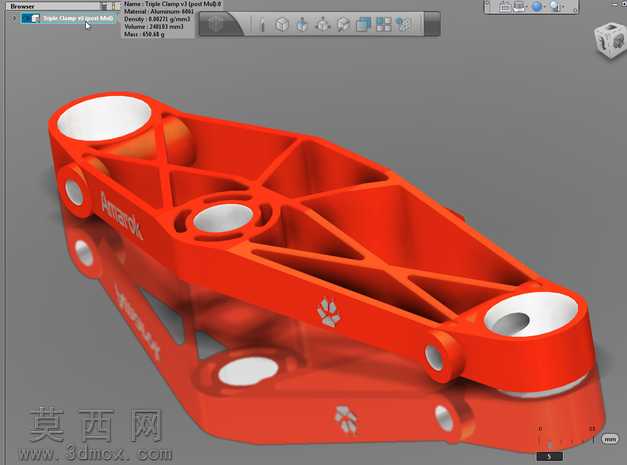
Task: Click the blue spheres cluster icon
Action: 403,25
